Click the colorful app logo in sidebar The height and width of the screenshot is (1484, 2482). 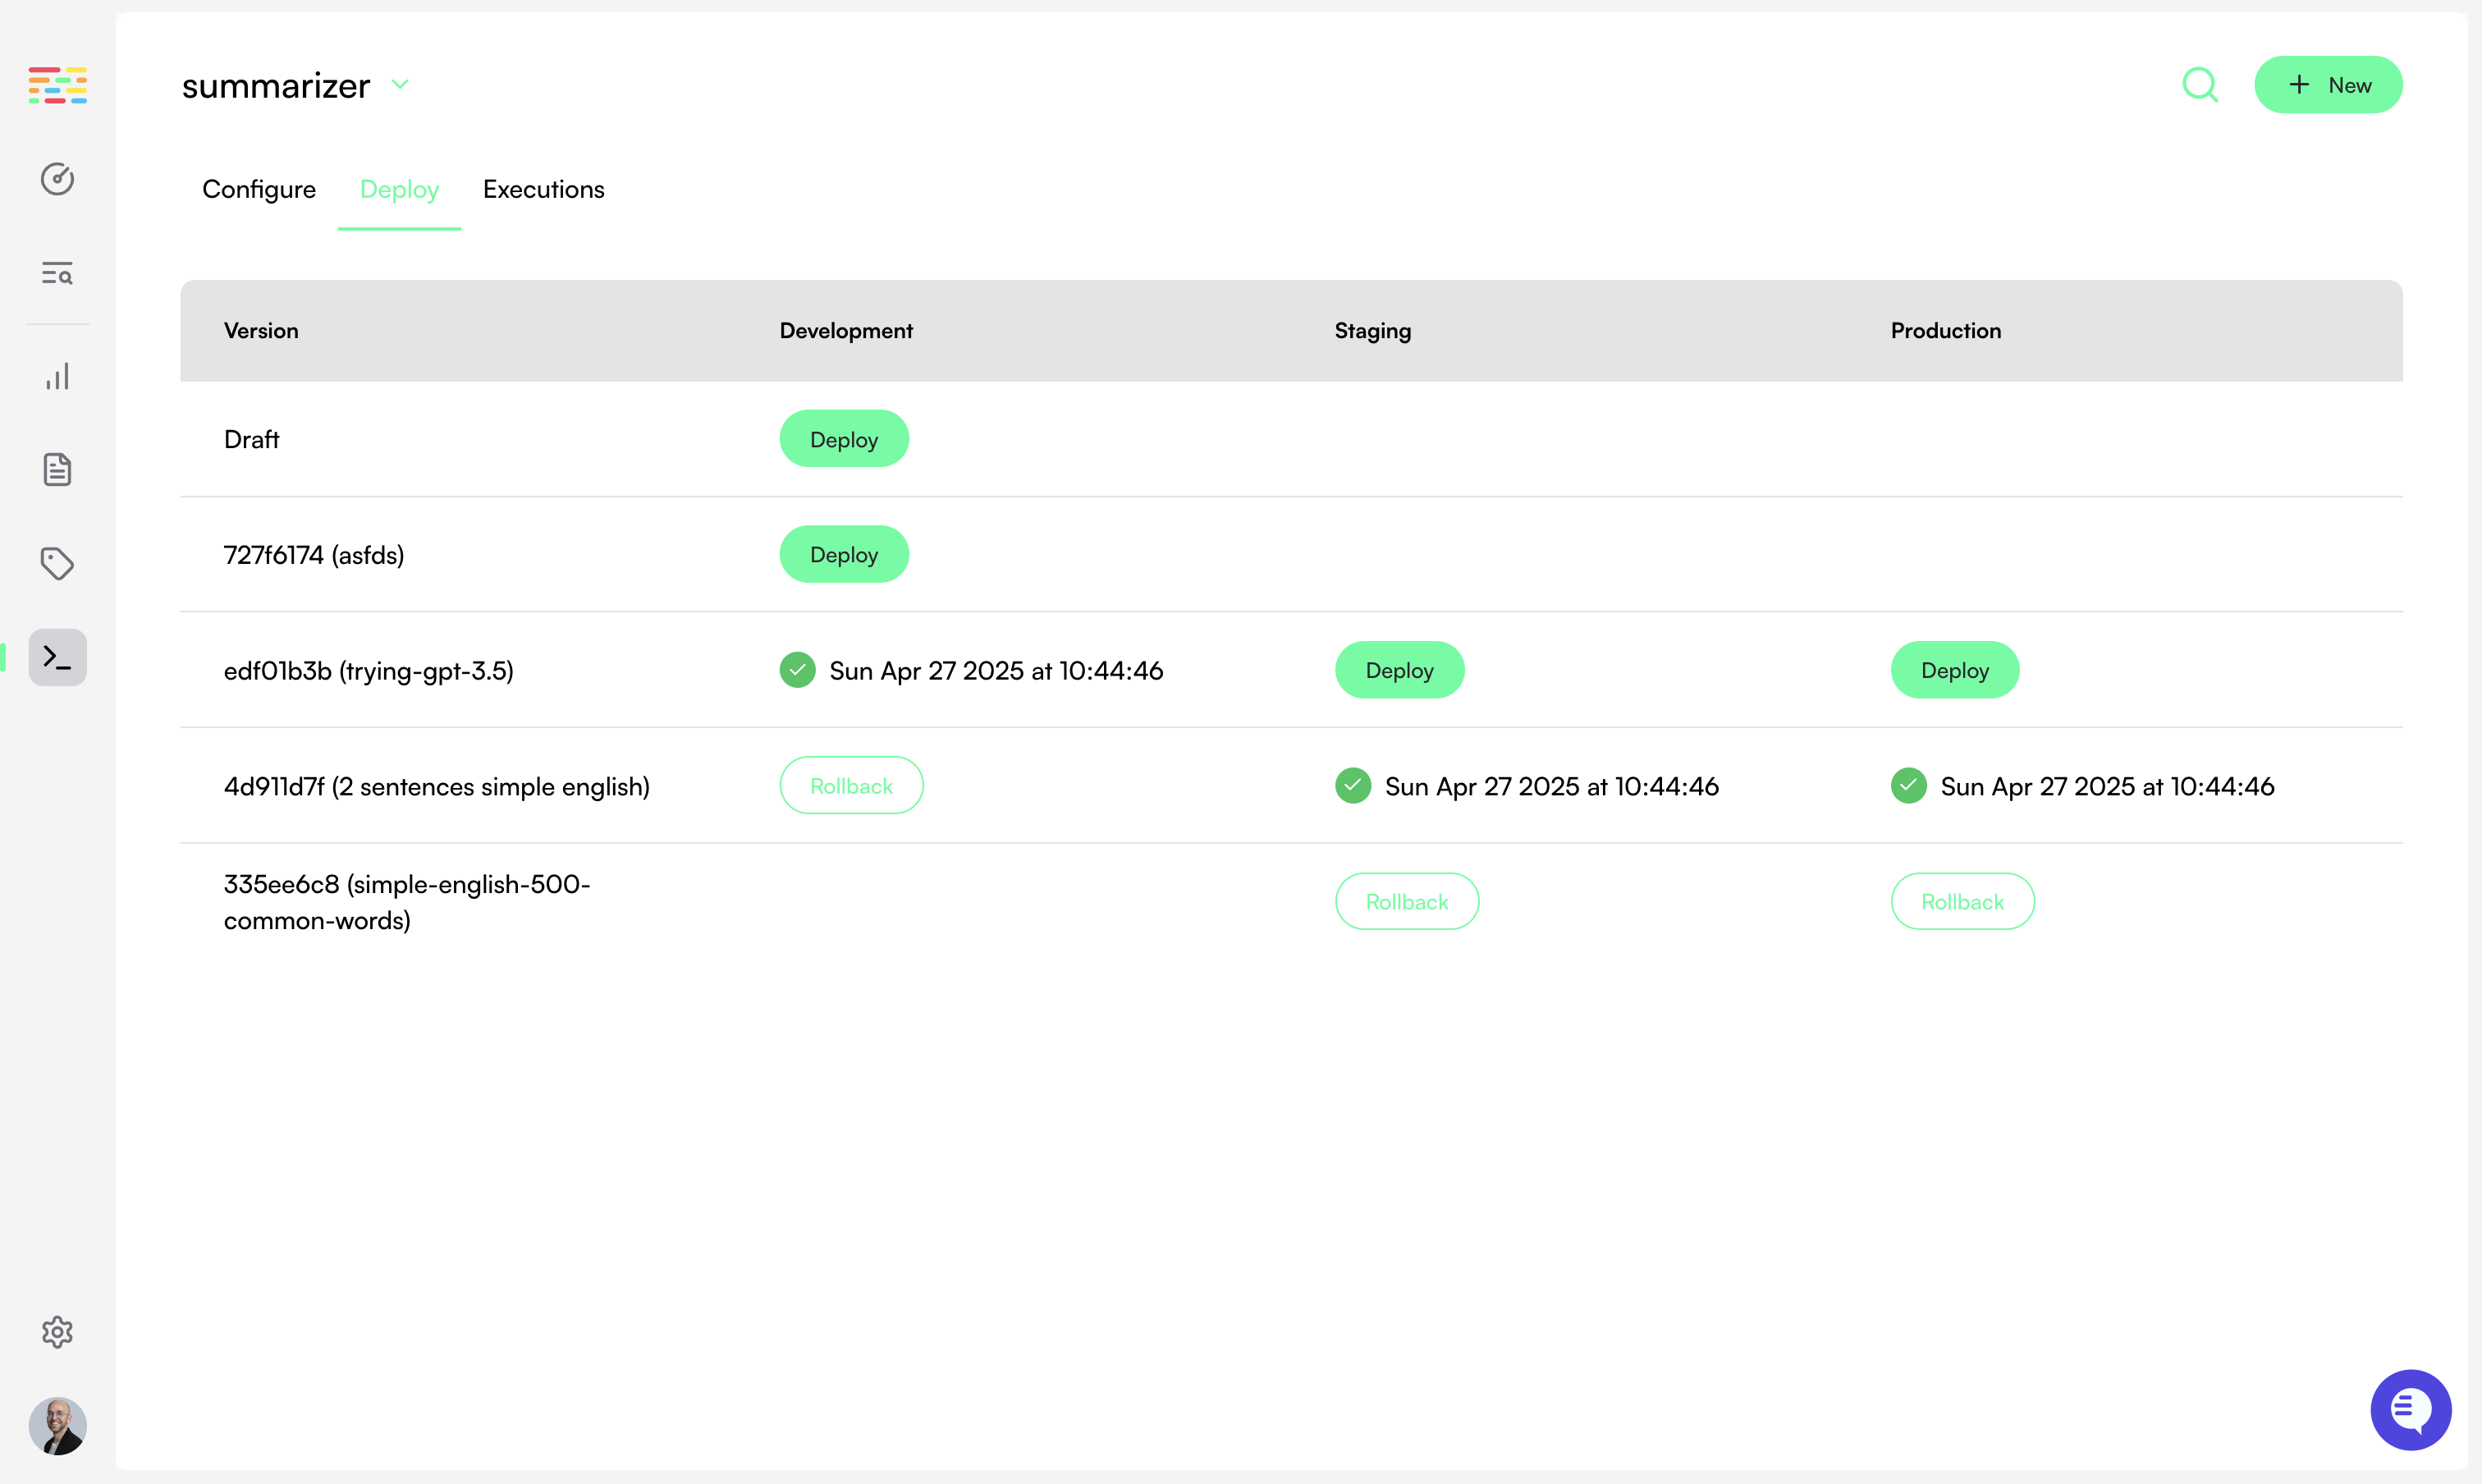pos(57,85)
